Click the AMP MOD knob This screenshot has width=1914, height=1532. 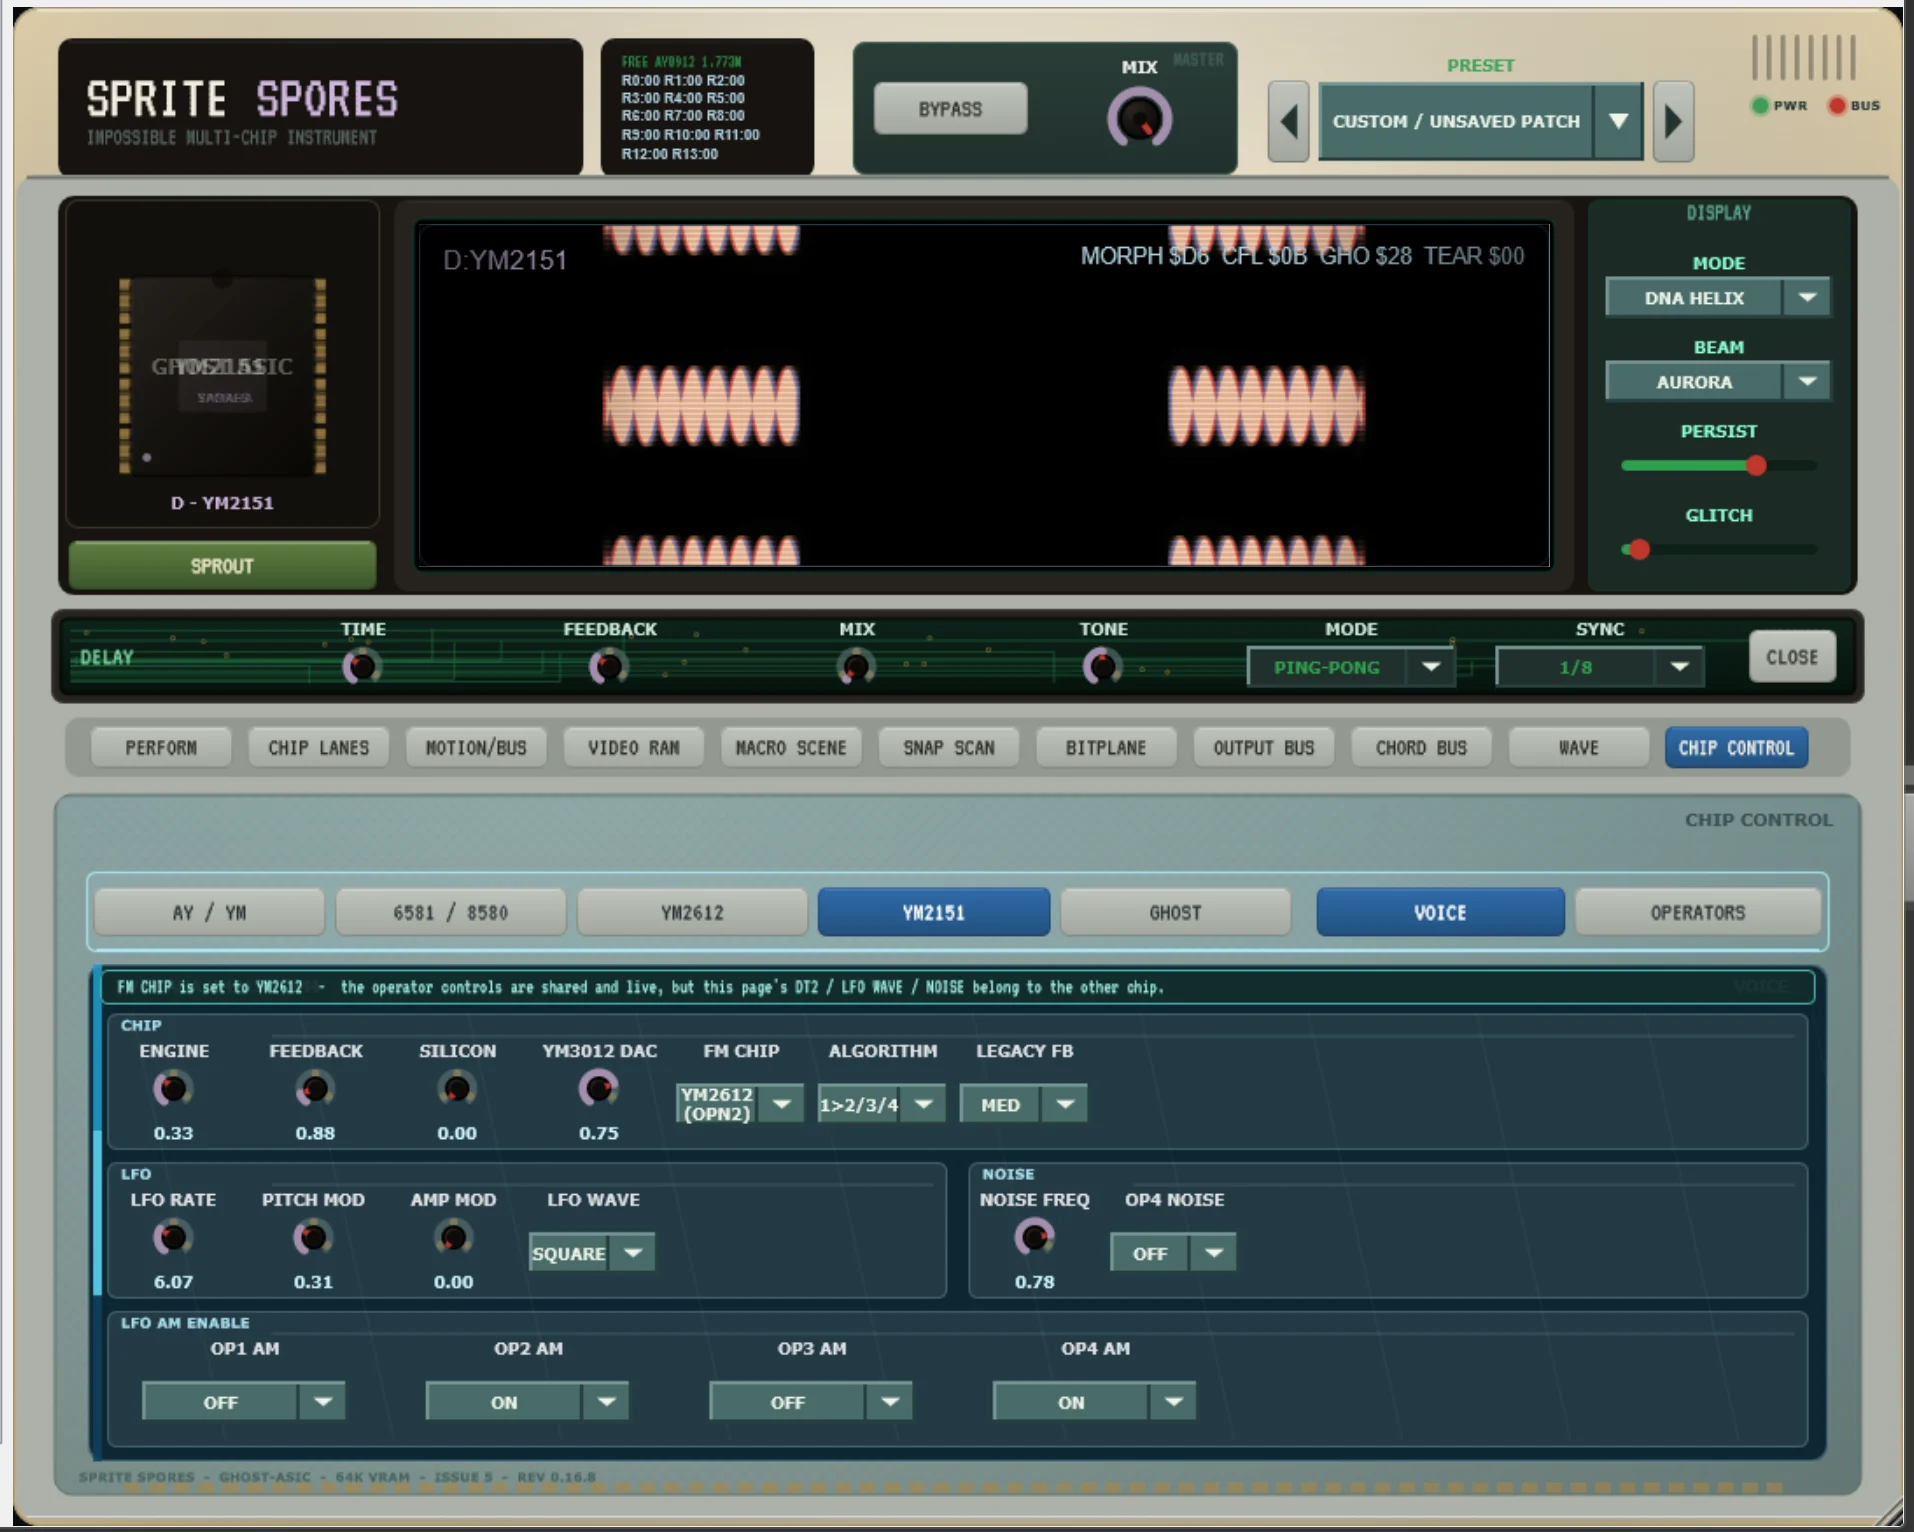click(453, 1238)
